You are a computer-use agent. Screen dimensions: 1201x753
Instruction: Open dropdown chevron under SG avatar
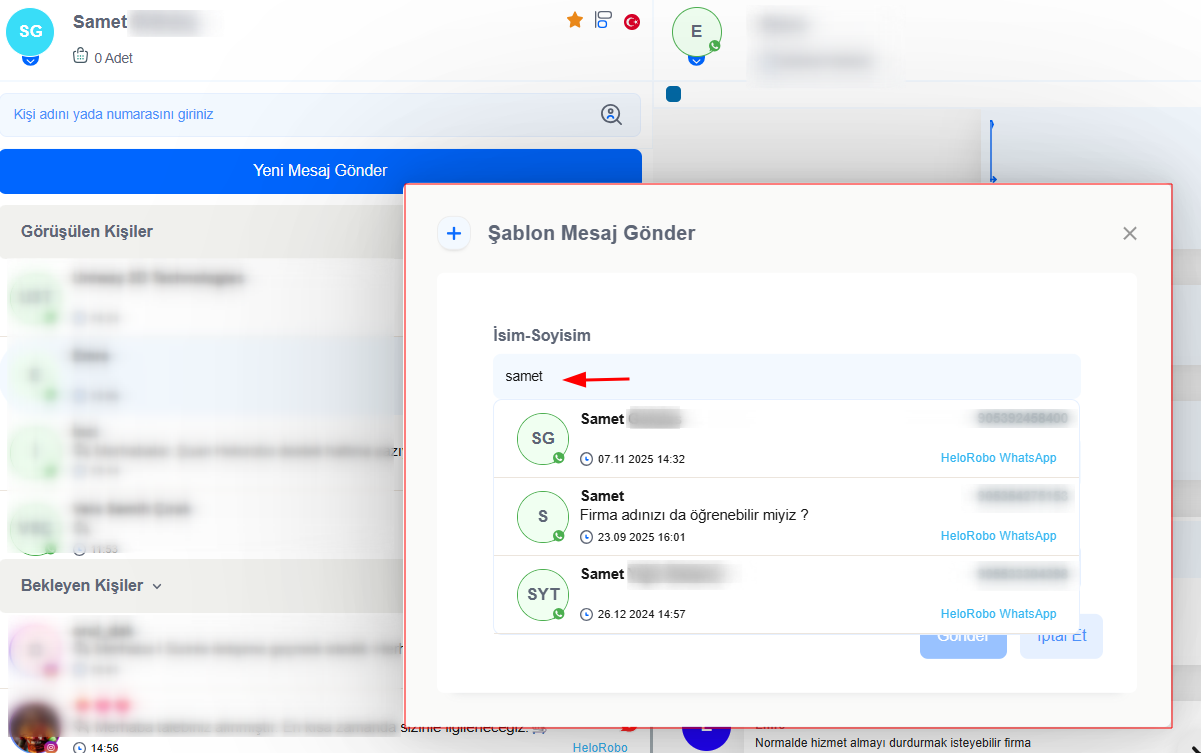pyautogui.click(x=30, y=61)
